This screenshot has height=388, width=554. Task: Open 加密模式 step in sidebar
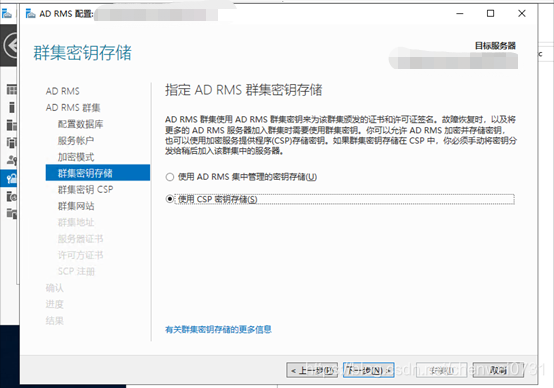point(76,157)
